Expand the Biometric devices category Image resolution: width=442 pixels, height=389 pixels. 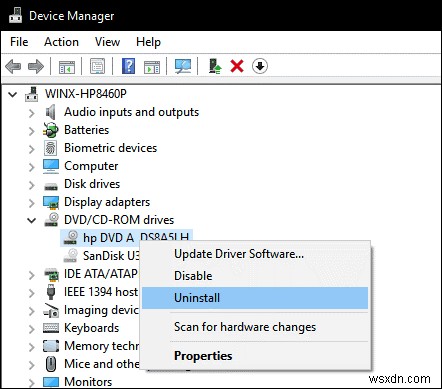coord(32,149)
